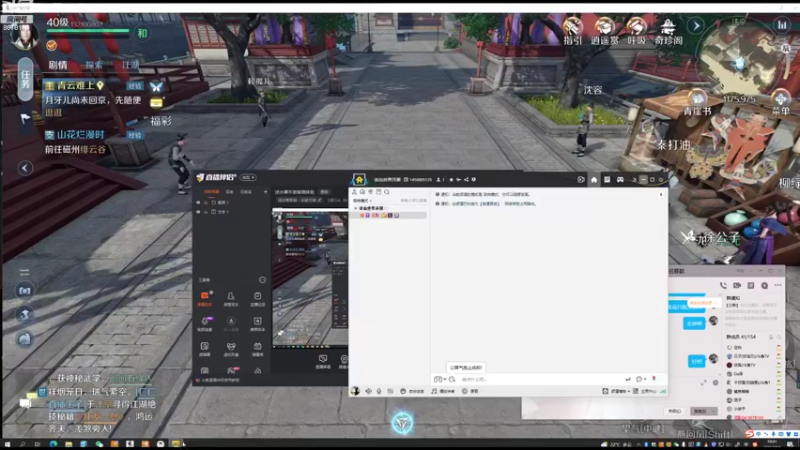Open the list icon in YY titlebar
This screenshot has height=450, width=800.
click(607, 180)
